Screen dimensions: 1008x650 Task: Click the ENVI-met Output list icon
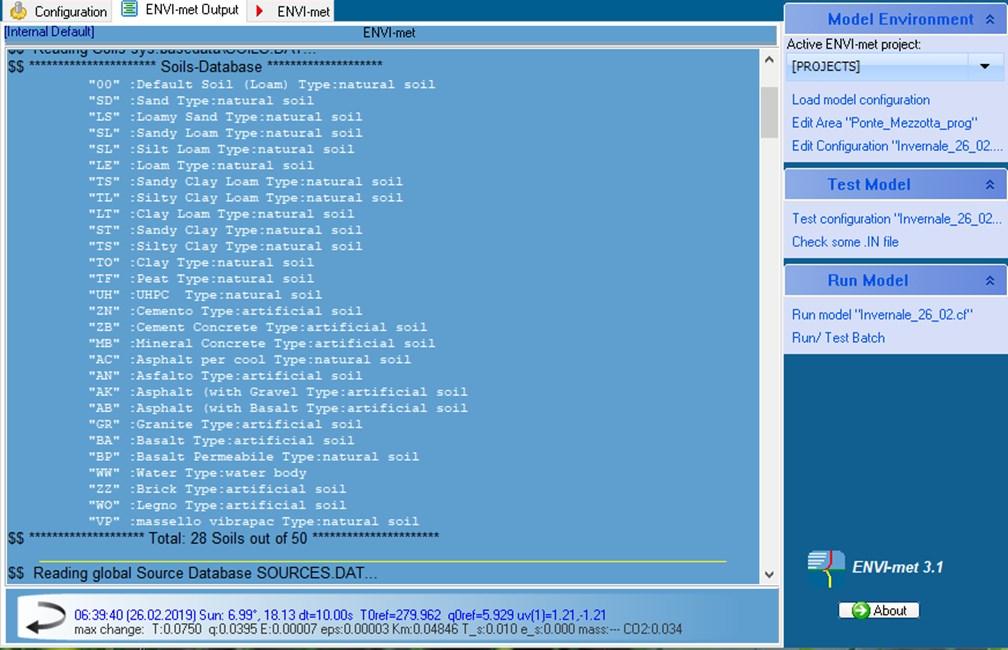pos(129,9)
